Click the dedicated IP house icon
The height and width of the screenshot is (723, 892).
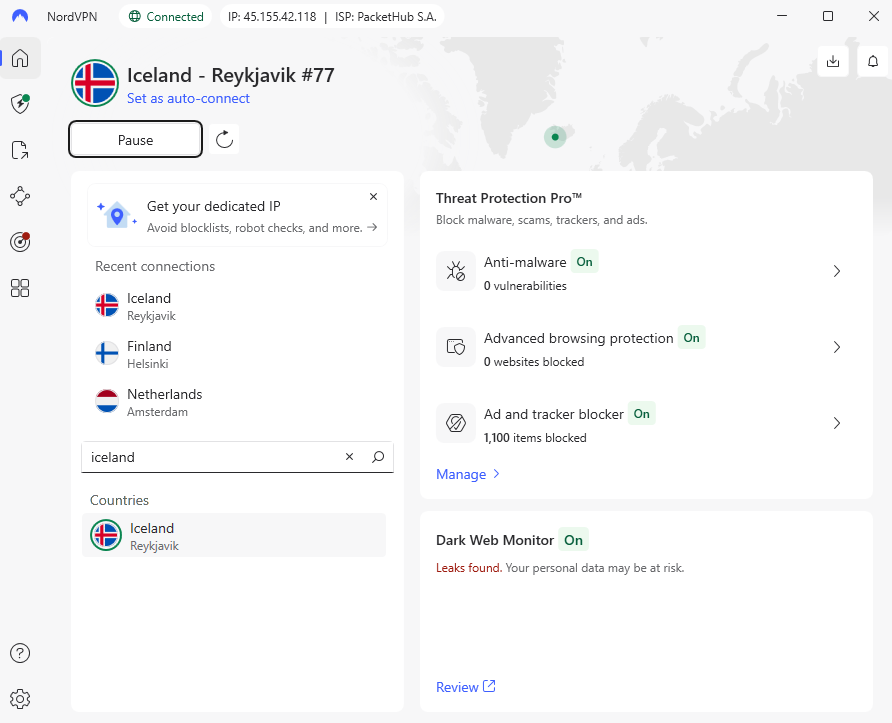pos(117,215)
